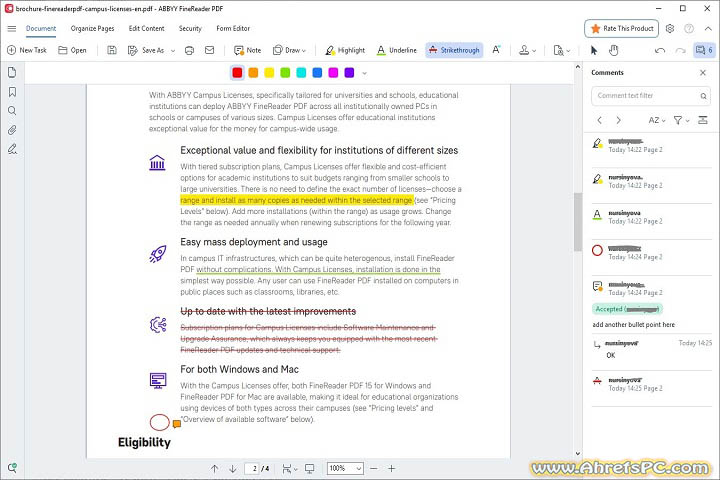720x480 pixels.
Task: Click the help question mark icon
Action: pyautogui.click(x=689, y=28)
